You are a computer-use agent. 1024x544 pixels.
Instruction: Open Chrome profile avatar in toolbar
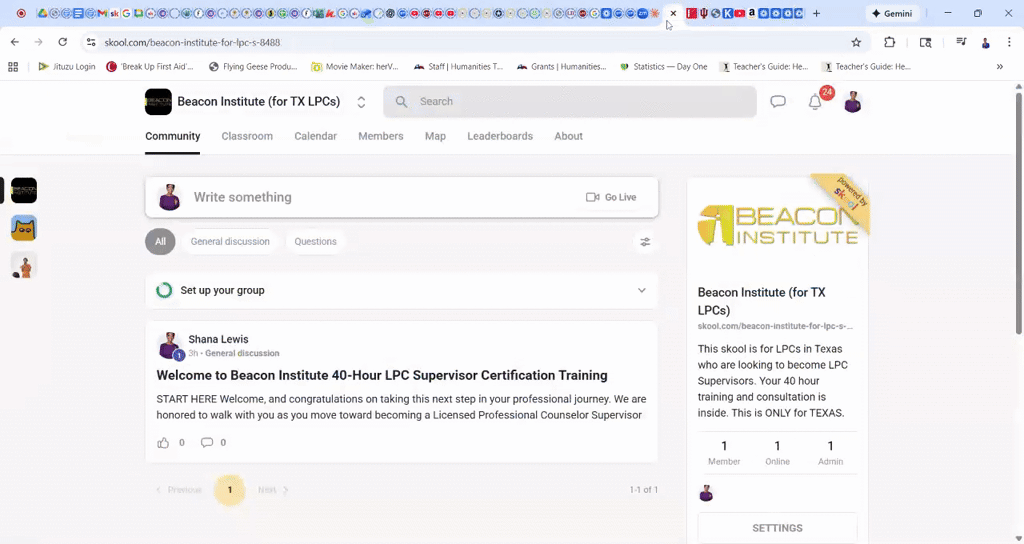pos(985,42)
